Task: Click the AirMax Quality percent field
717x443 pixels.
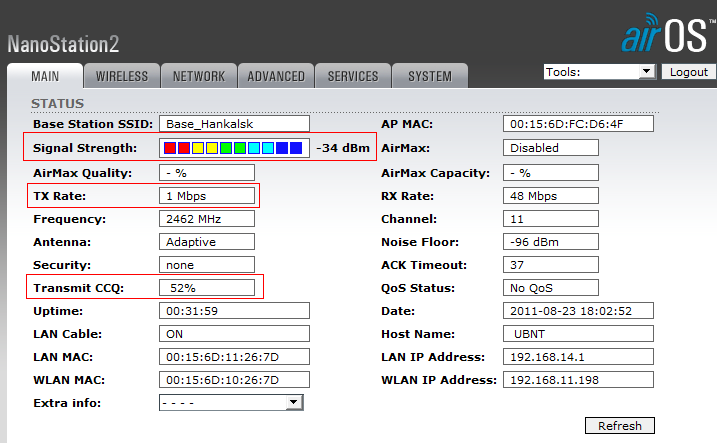Action: click(x=207, y=173)
